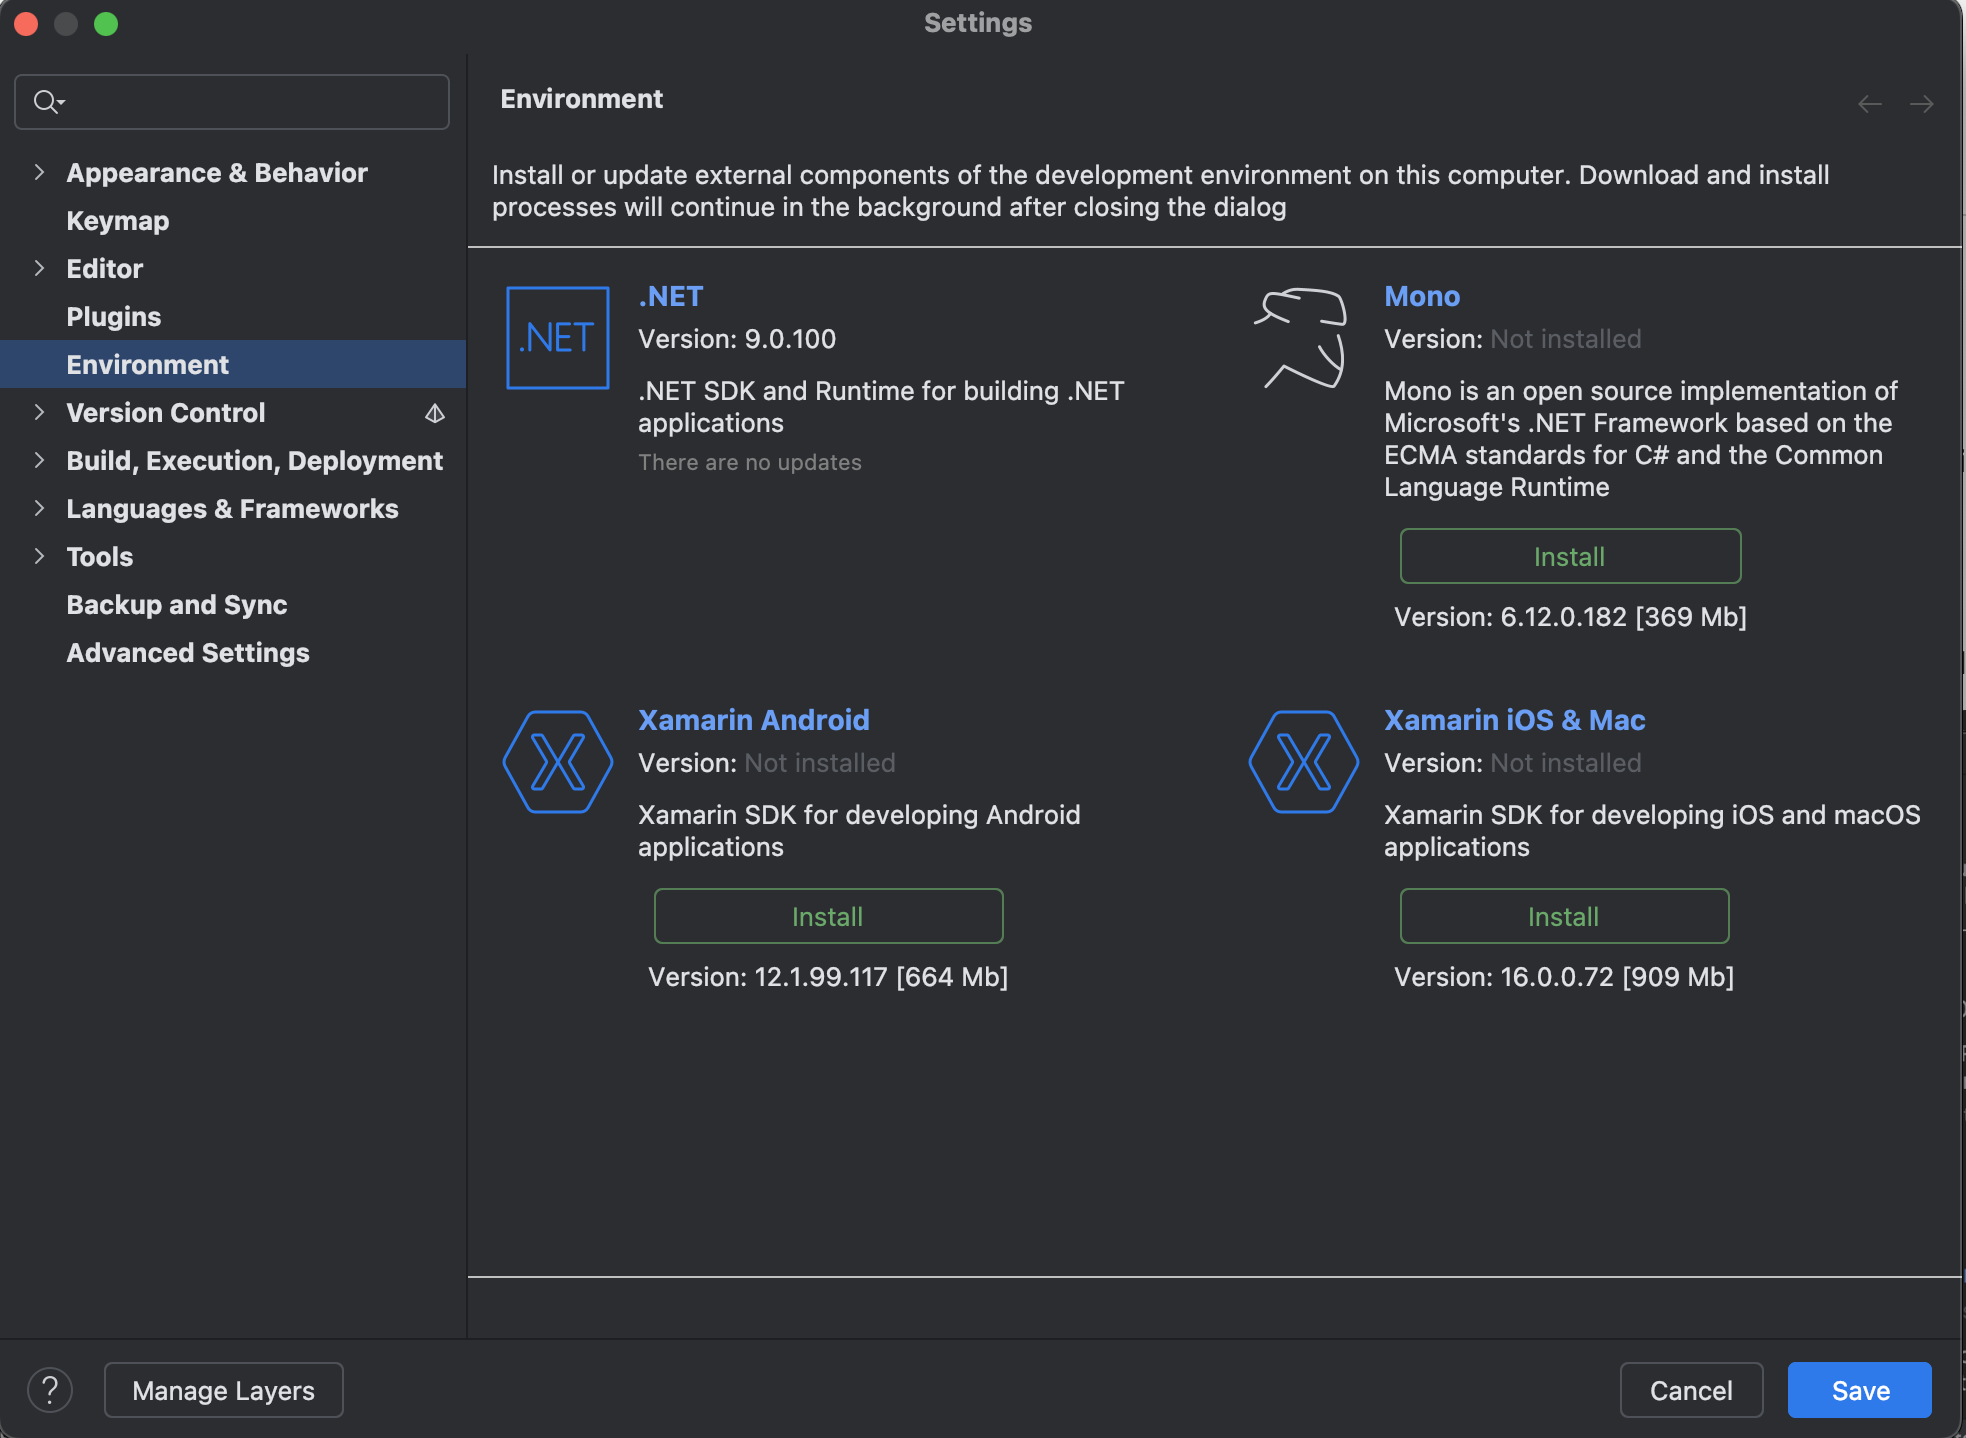Click the Version Control layer indicator icon

[435, 413]
